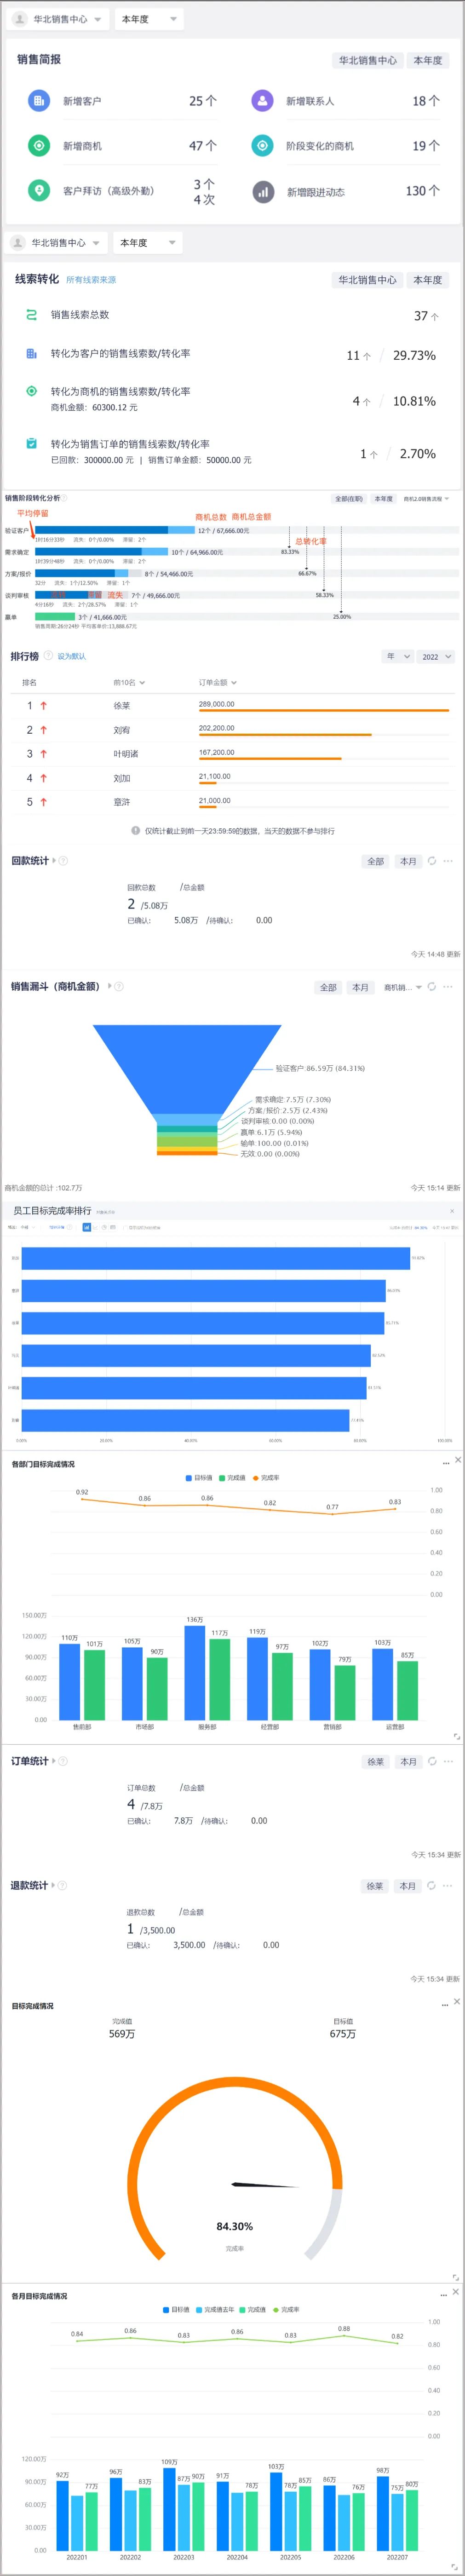Screen dimensions: 465x2576
Task: Close the 员工目标完成率排行 panel
Action: (x=452, y=1211)
